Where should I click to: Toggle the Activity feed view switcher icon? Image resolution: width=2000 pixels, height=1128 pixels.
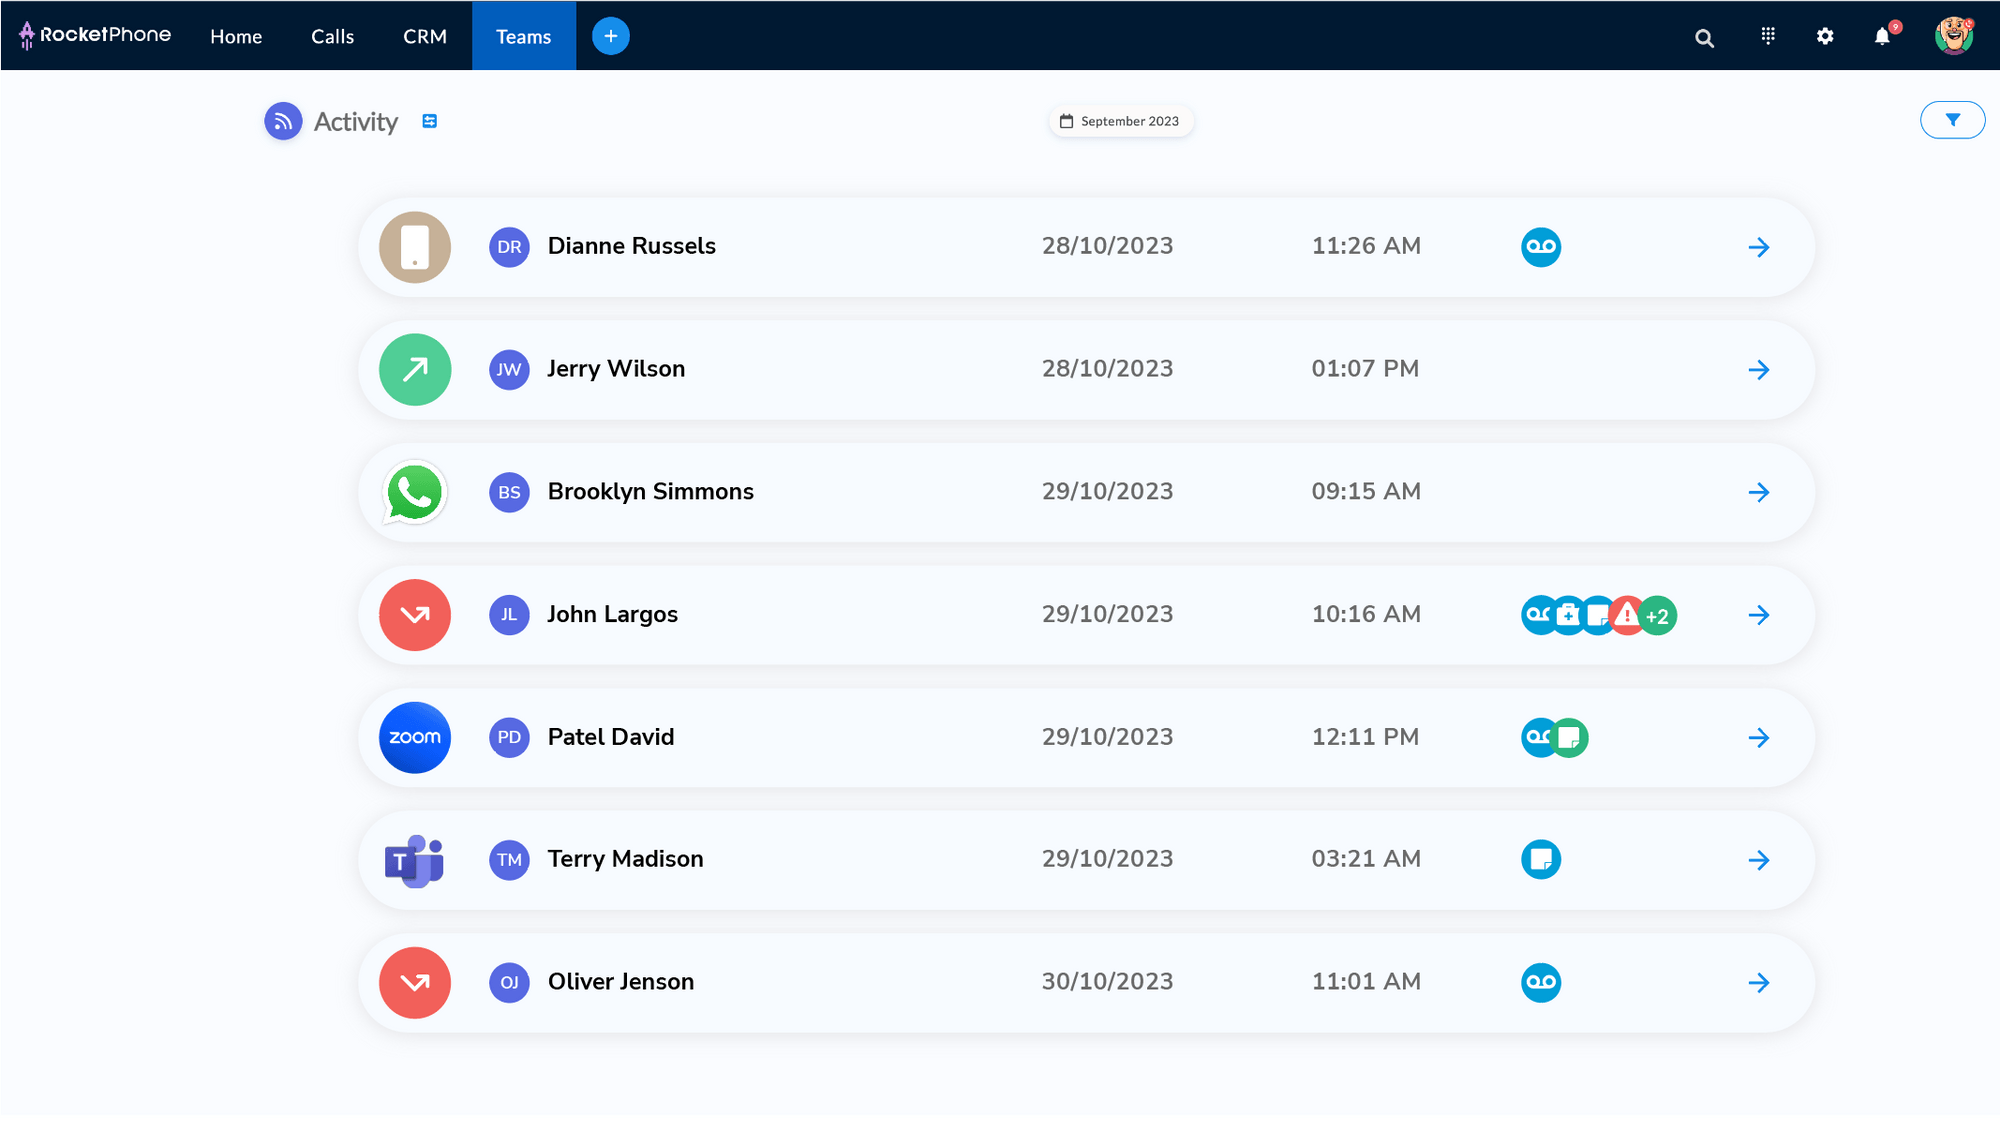429,121
